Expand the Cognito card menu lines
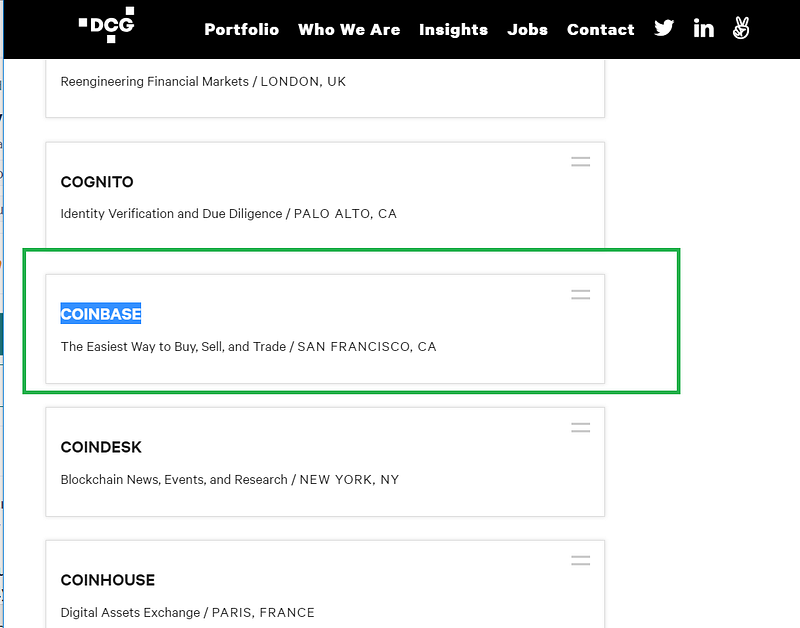This screenshot has height=628, width=800. [581, 162]
